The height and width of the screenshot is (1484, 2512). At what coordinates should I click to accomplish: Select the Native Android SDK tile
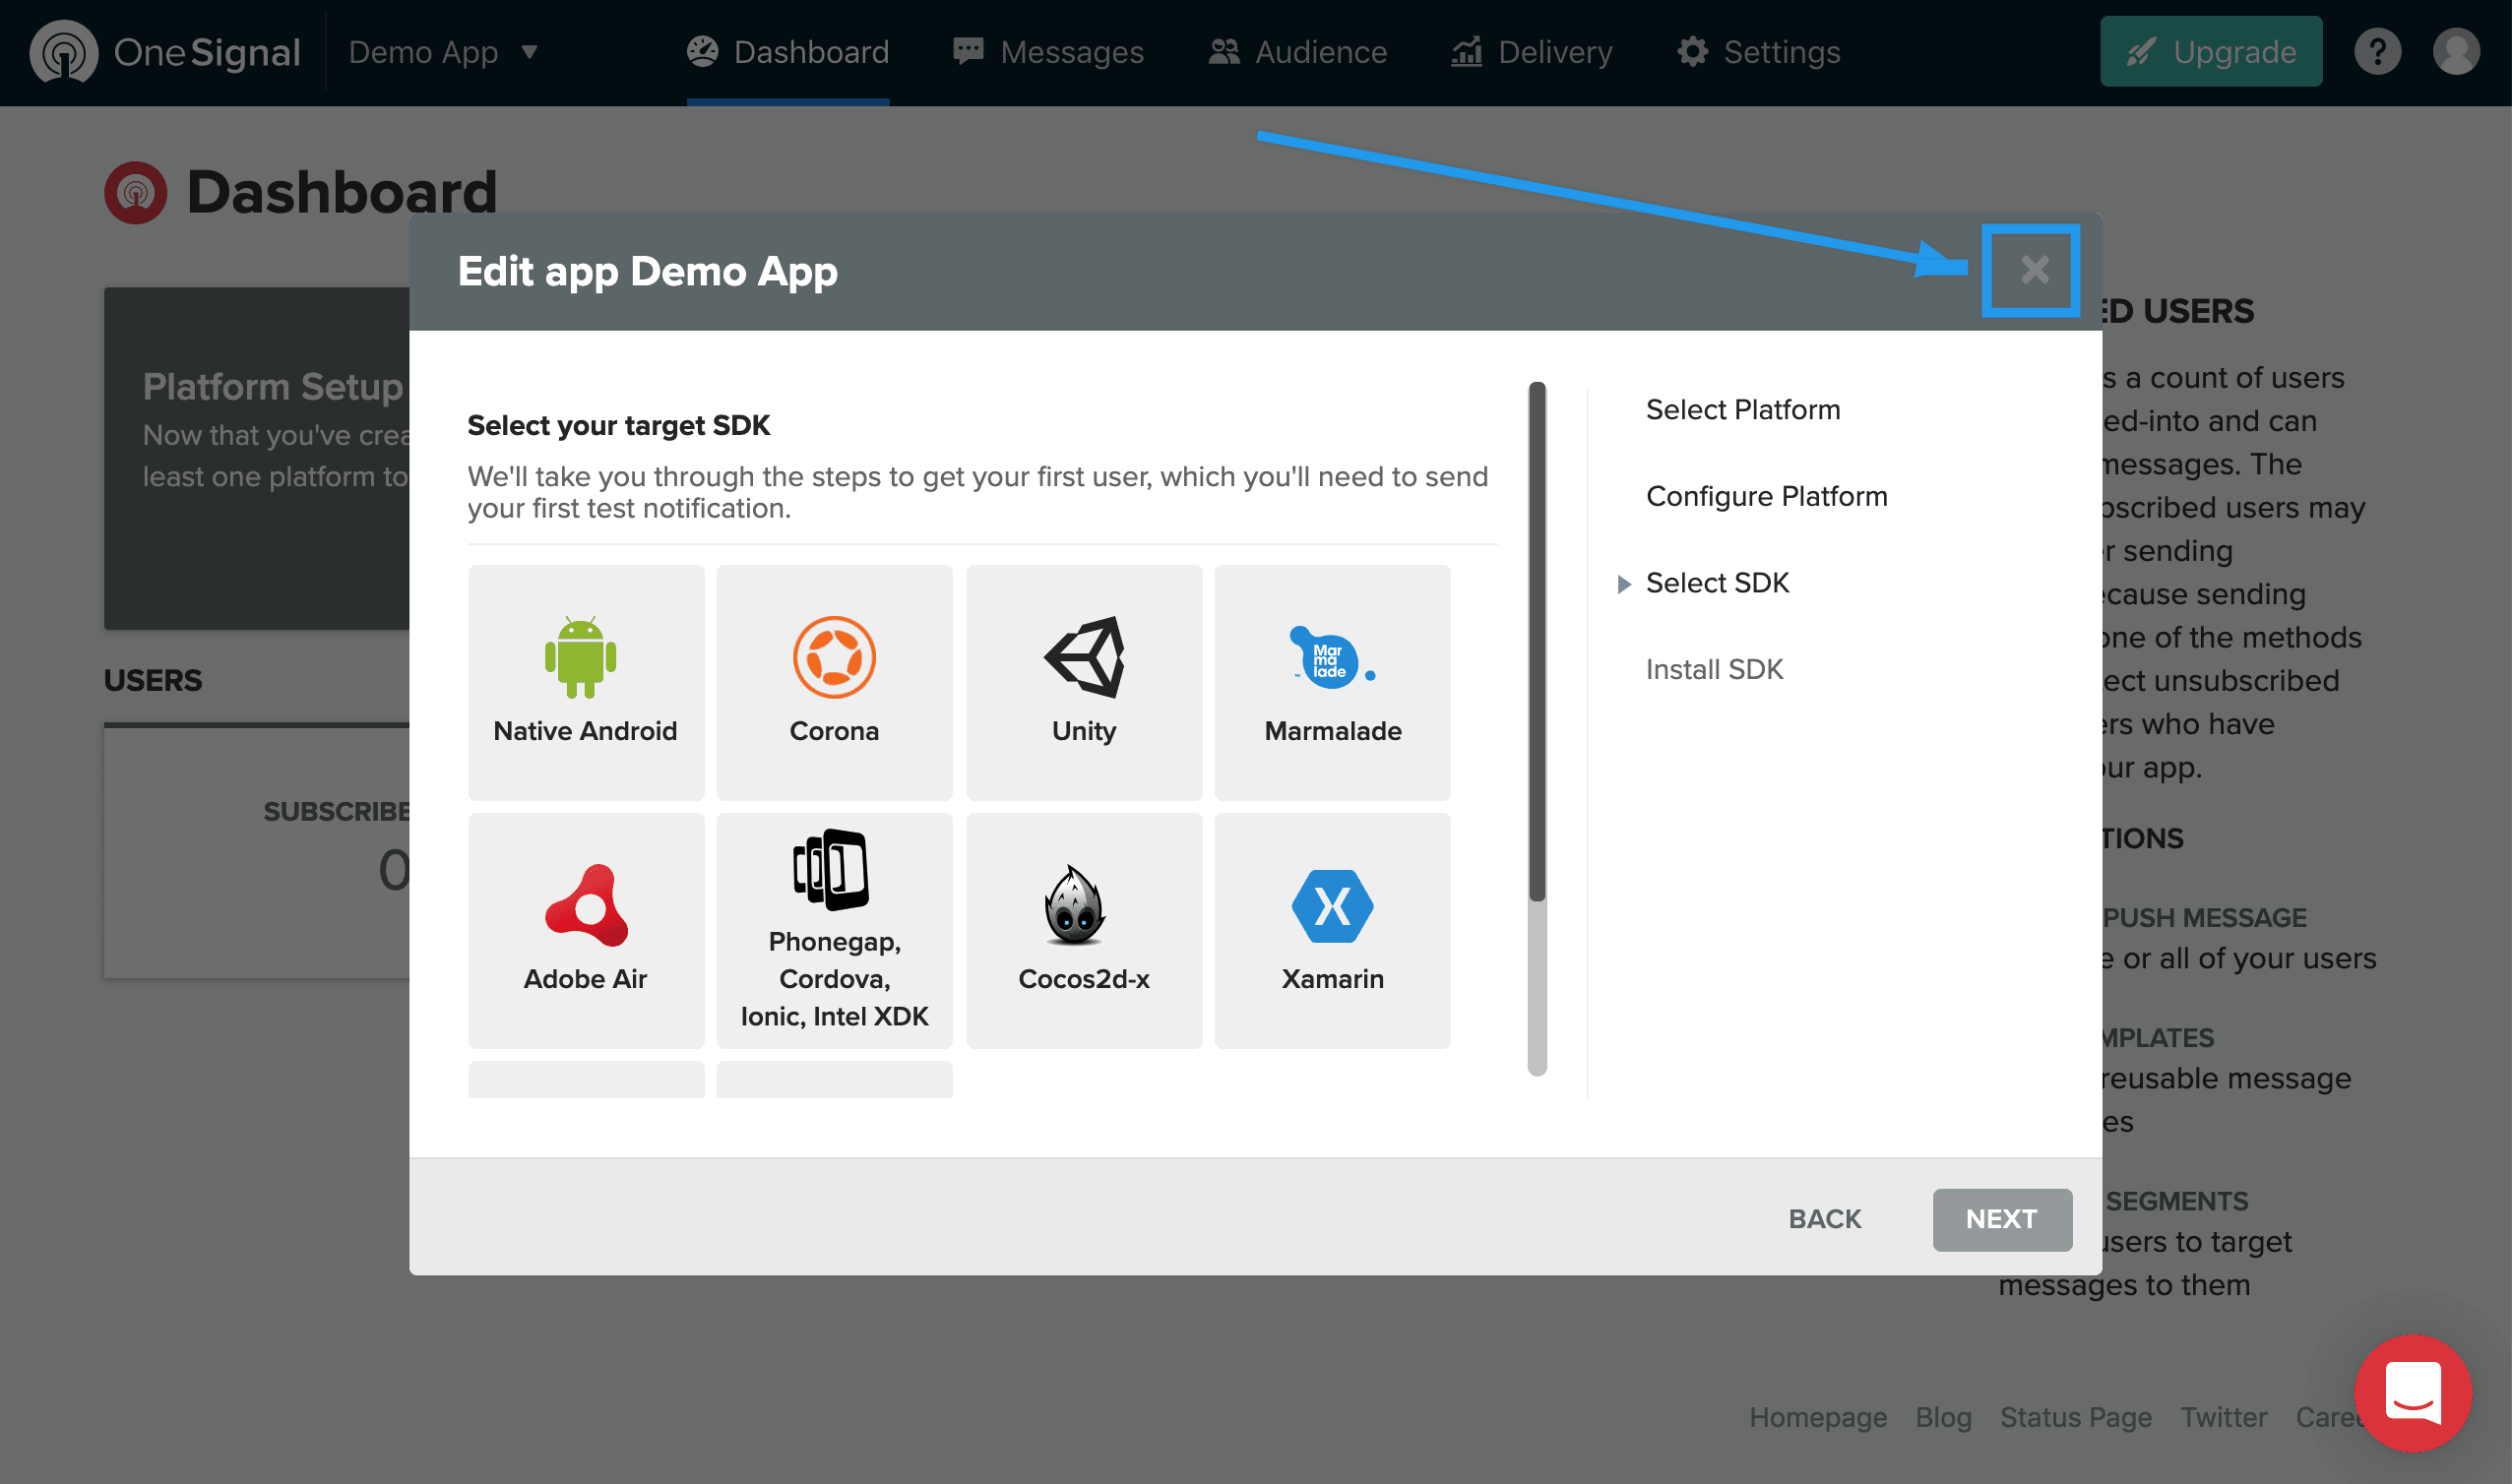(586, 681)
